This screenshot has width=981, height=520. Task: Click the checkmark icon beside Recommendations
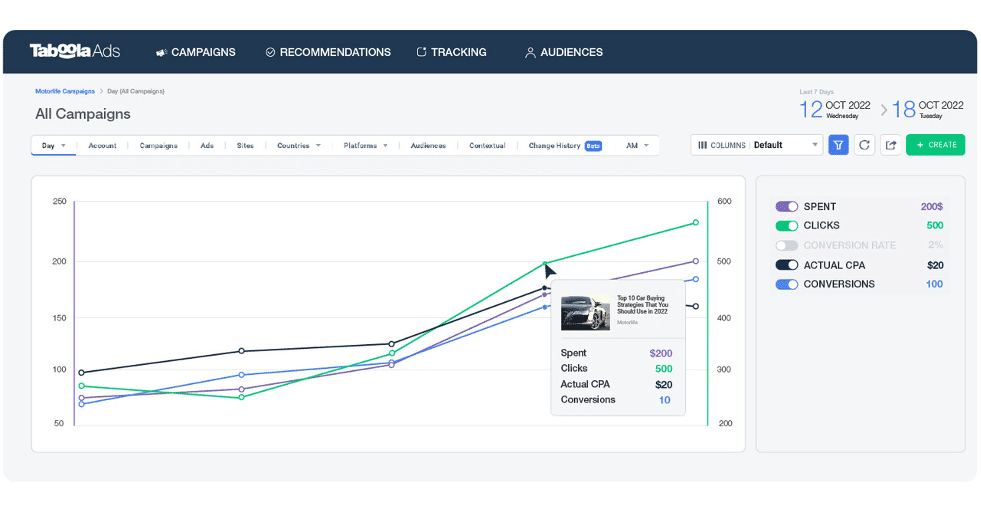tap(270, 53)
